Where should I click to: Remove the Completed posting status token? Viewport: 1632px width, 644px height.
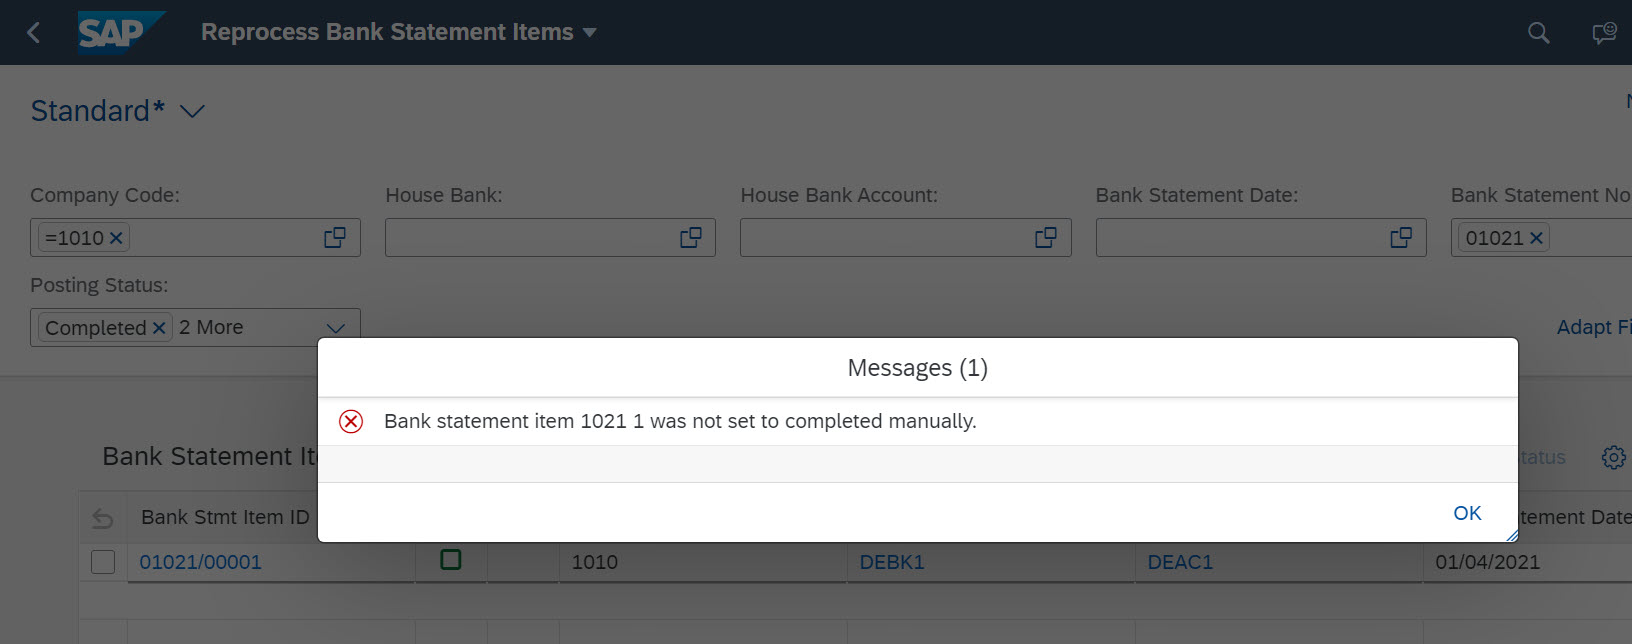click(x=159, y=328)
